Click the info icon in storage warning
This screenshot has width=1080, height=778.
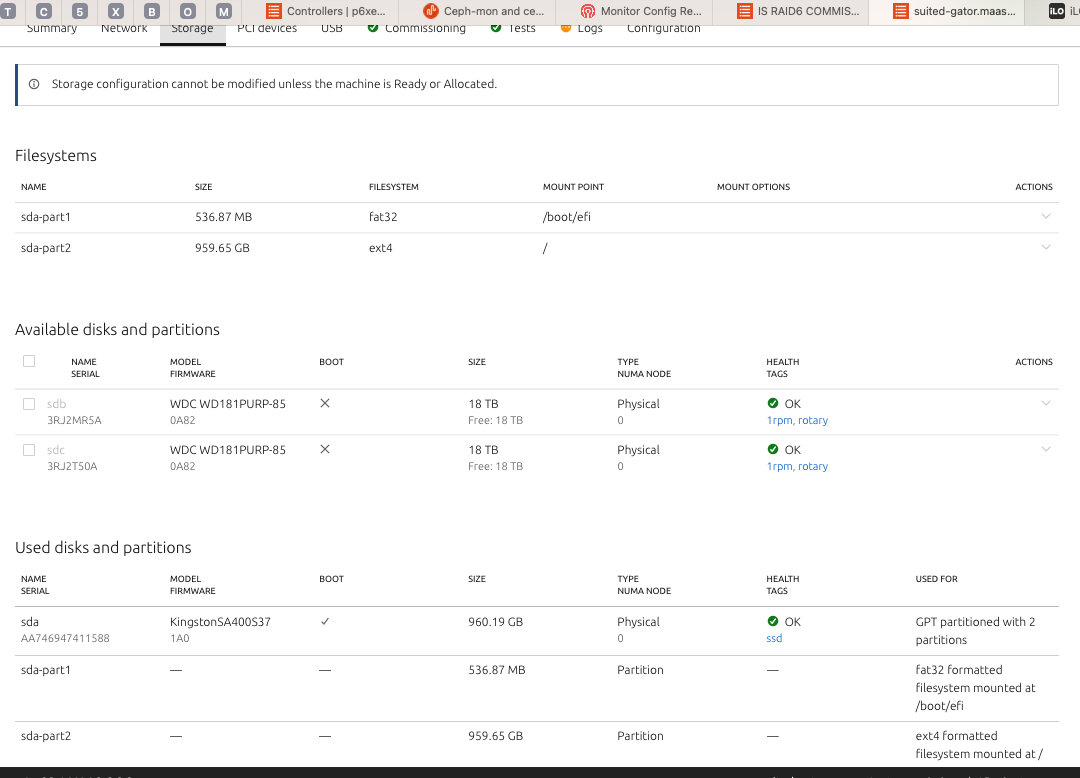point(34,84)
